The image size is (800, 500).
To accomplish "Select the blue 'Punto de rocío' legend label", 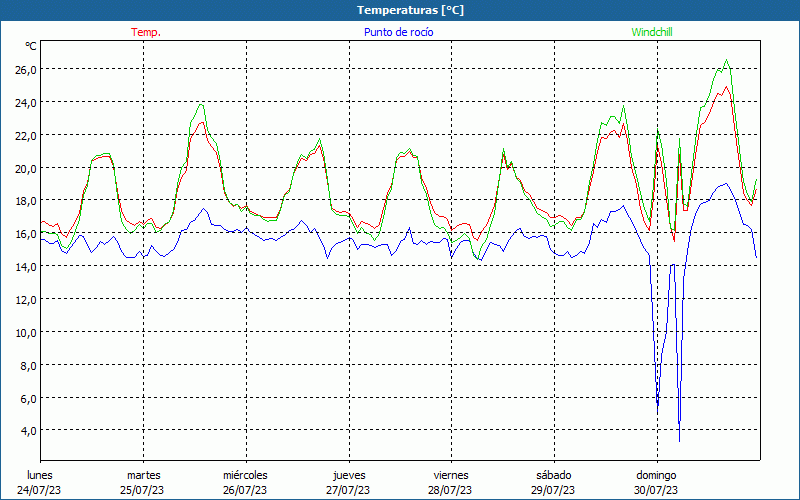I will 398,32.
